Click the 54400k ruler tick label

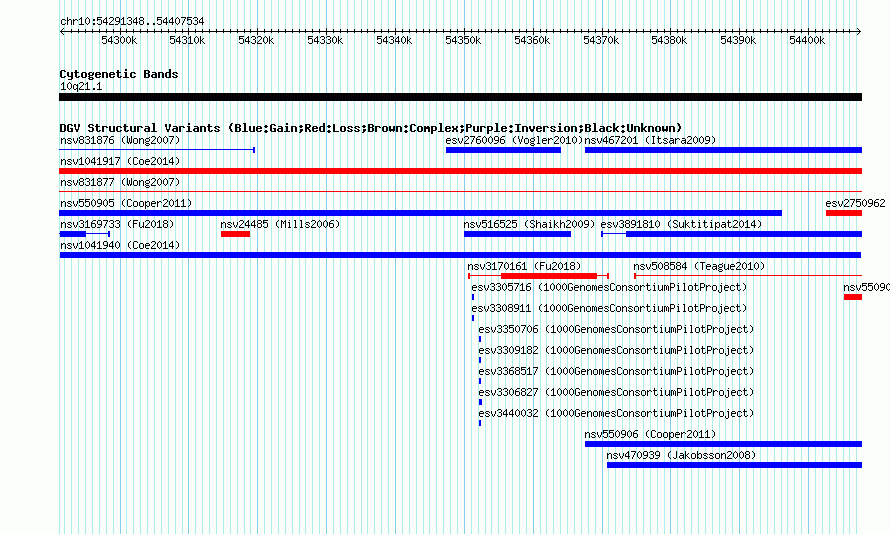point(807,40)
